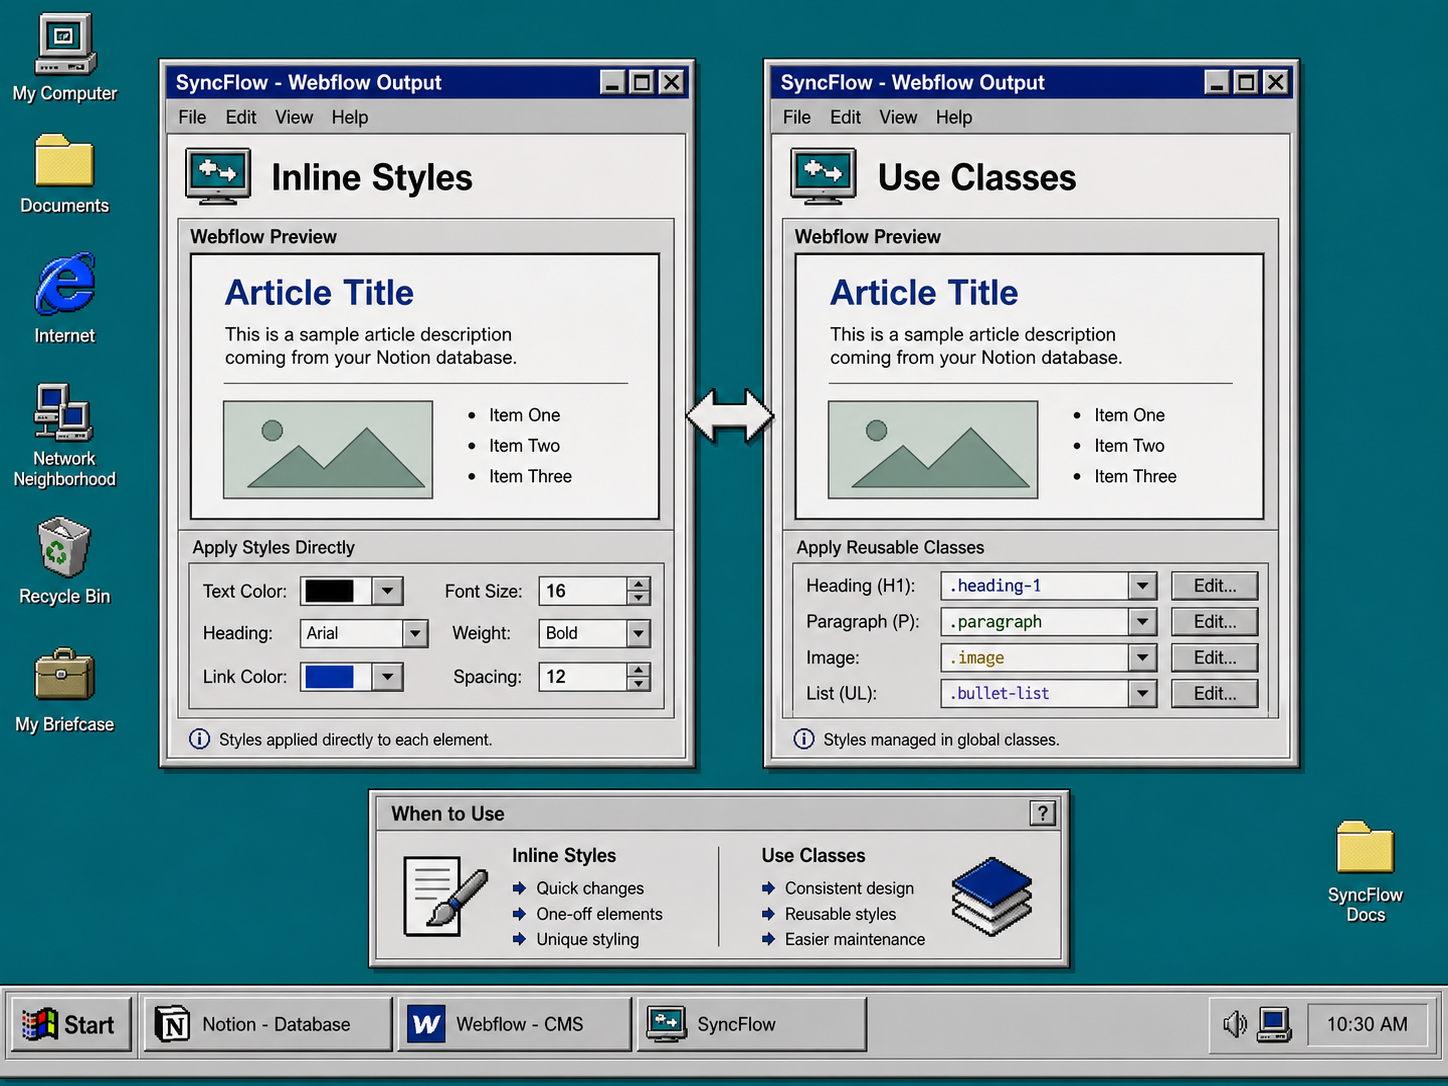Click the Font Size field showing 16
This screenshot has width=1448, height=1086.
583,591
